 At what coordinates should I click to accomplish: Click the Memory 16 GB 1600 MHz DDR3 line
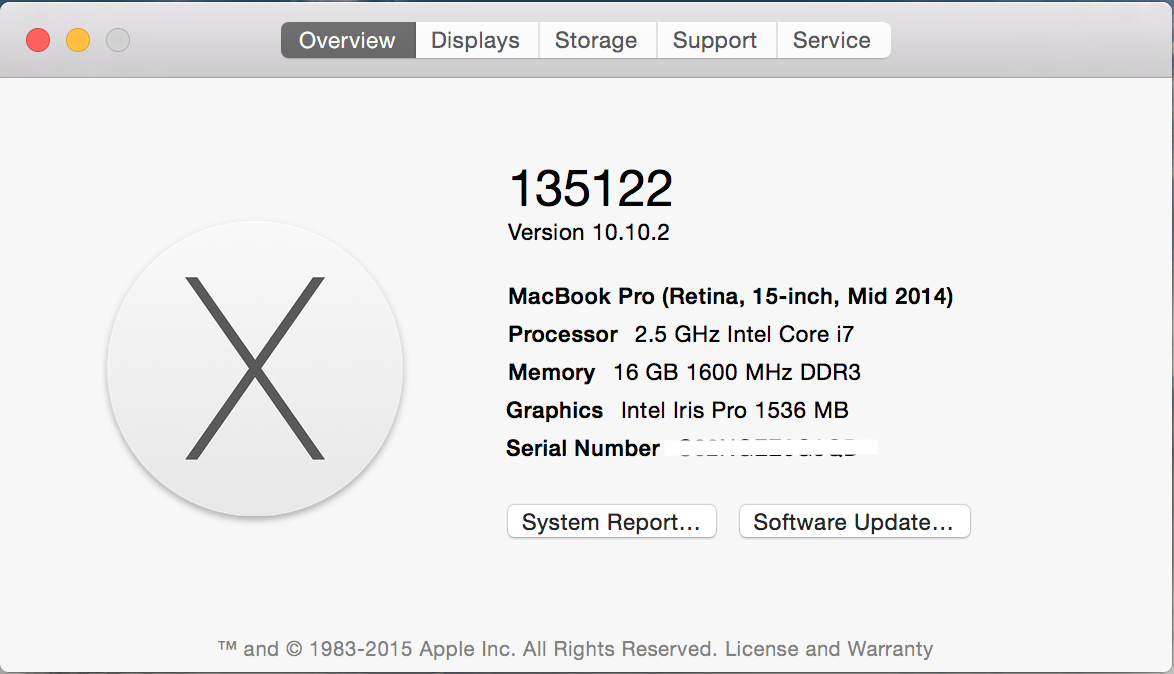[x=684, y=372]
